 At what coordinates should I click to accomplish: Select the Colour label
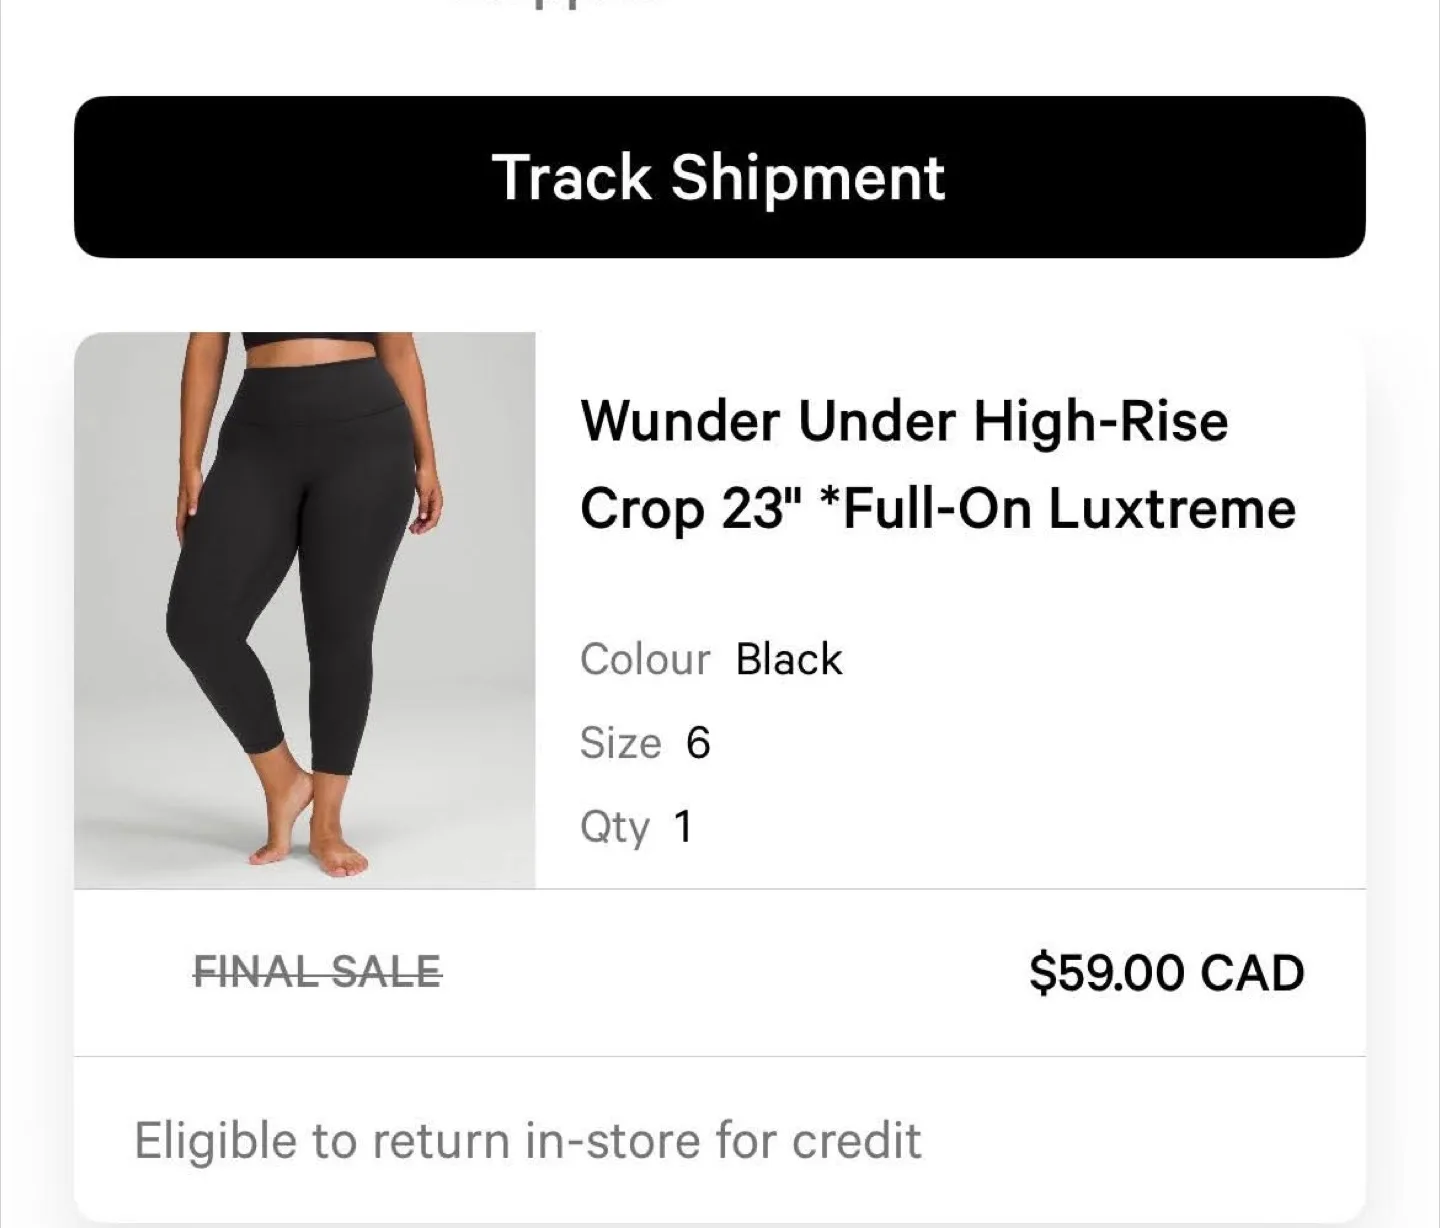[x=644, y=660]
